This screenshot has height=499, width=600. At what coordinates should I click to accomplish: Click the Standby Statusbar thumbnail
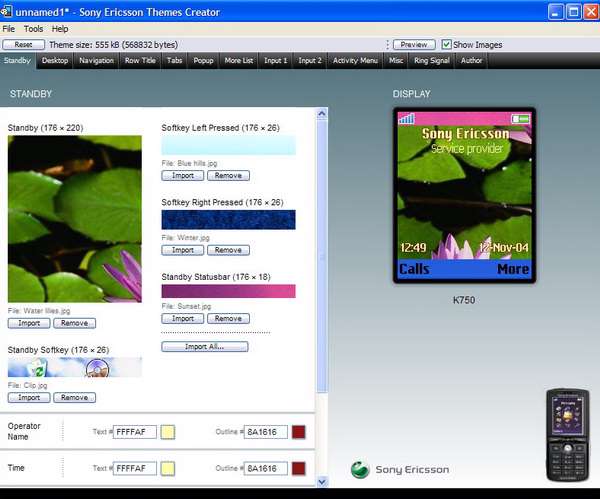228,291
